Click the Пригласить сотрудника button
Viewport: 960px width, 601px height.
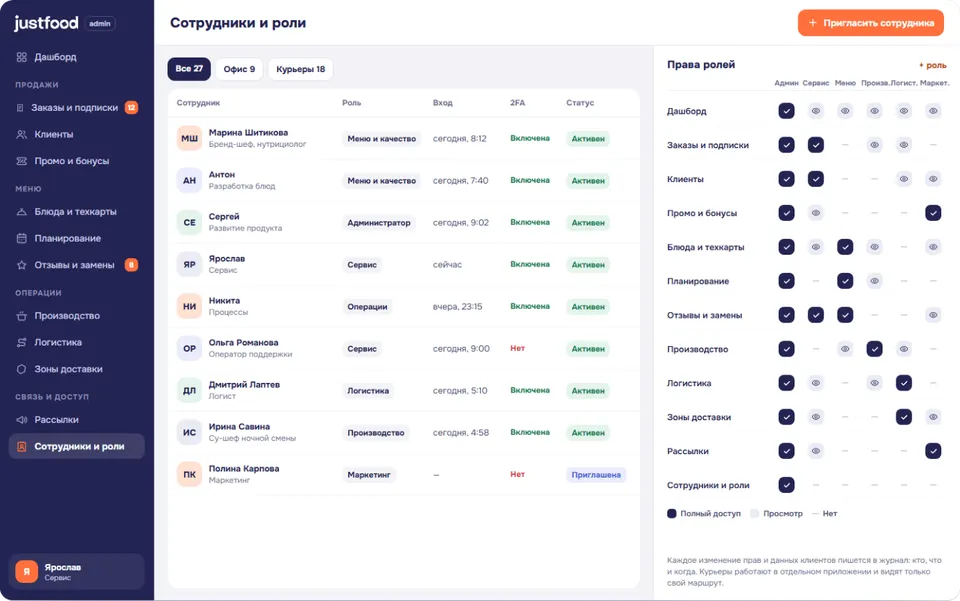tap(871, 23)
